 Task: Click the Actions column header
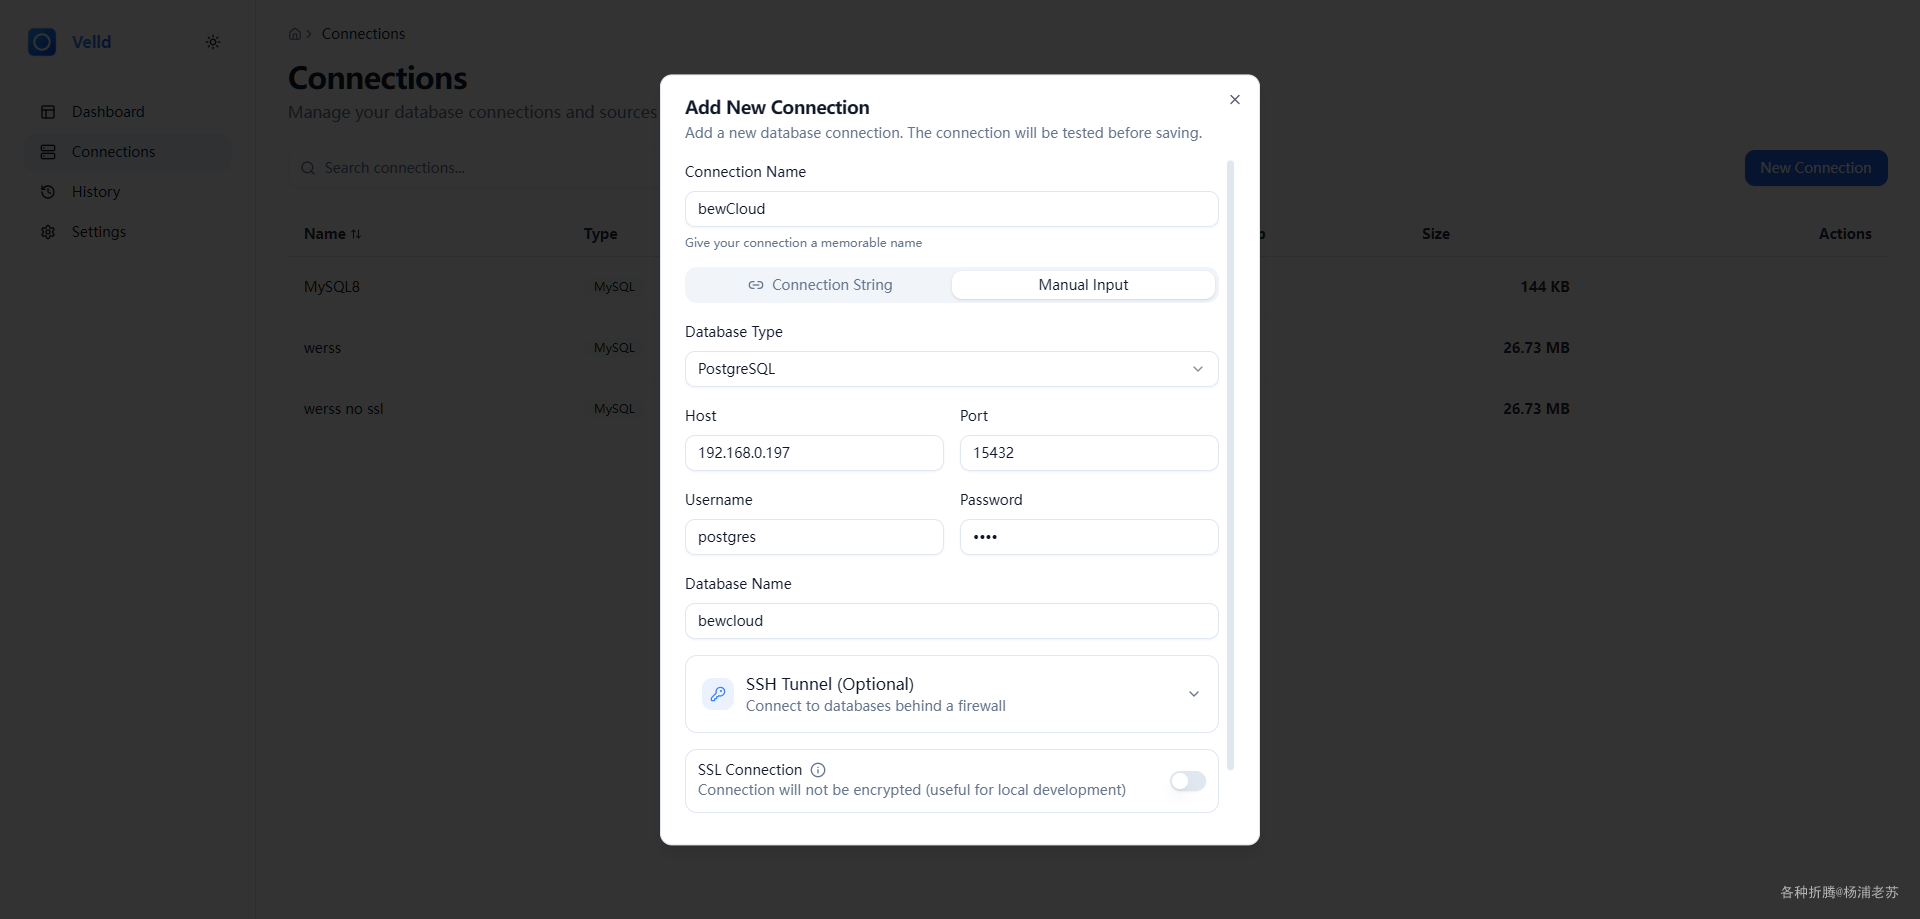tap(1845, 234)
